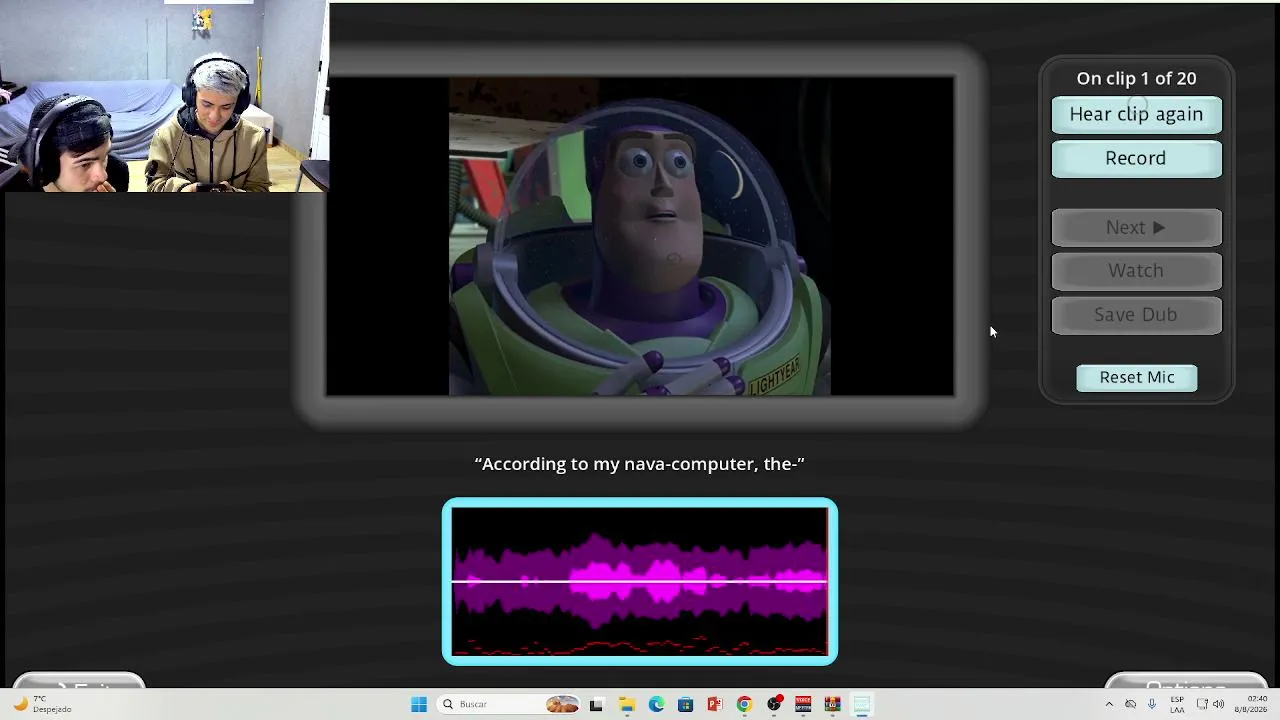
Task: Click the magenta audio waveform display
Action: point(640,581)
